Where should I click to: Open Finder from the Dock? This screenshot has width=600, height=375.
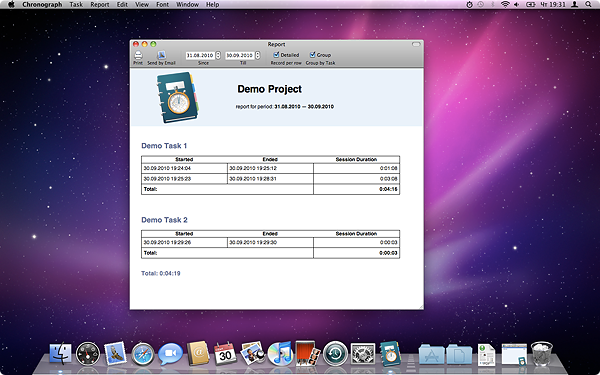(x=60, y=353)
